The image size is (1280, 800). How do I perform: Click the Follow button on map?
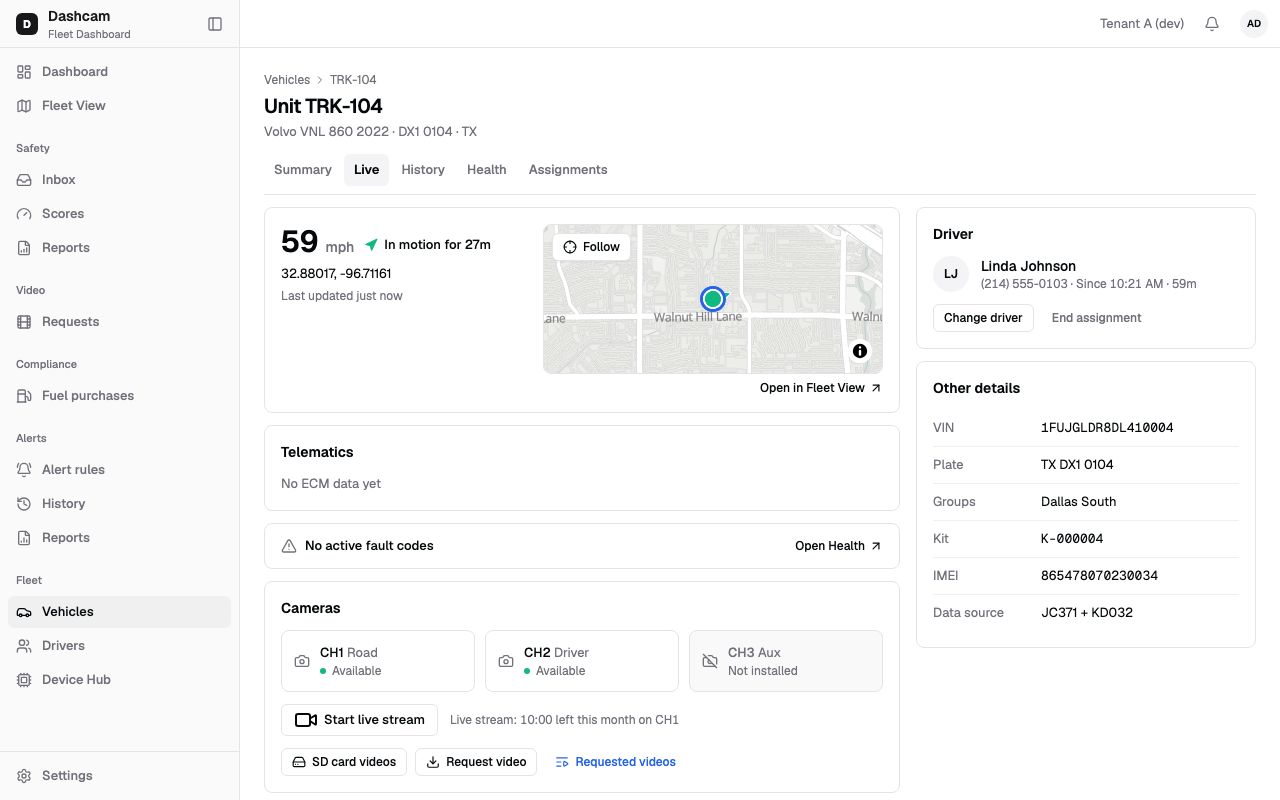[x=591, y=247]
